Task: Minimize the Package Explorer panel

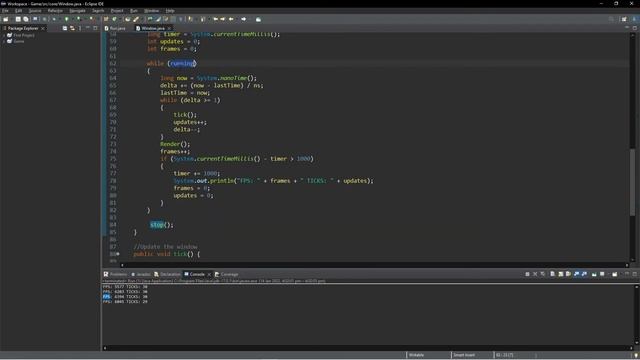Action: click(87, 28)
